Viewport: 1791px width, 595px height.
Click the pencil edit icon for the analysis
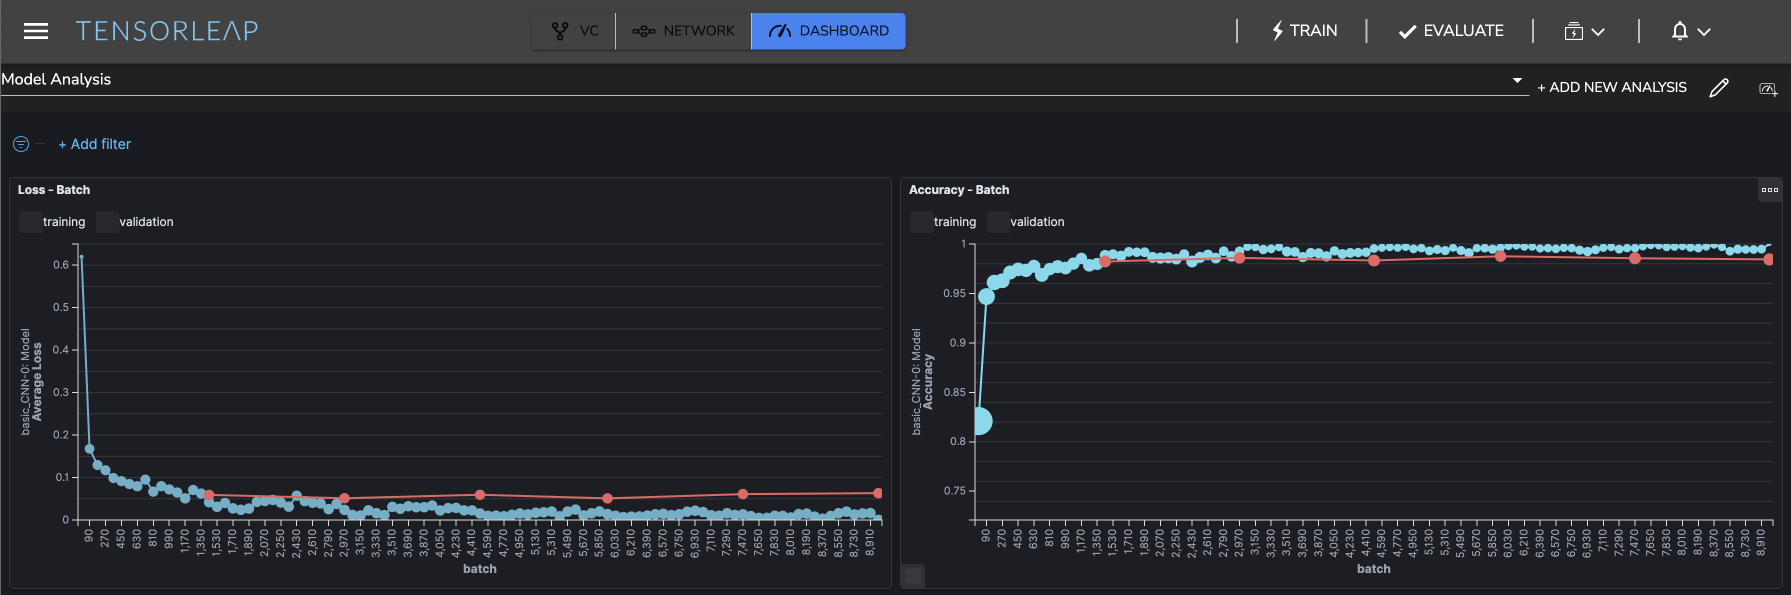(1718, 88)
